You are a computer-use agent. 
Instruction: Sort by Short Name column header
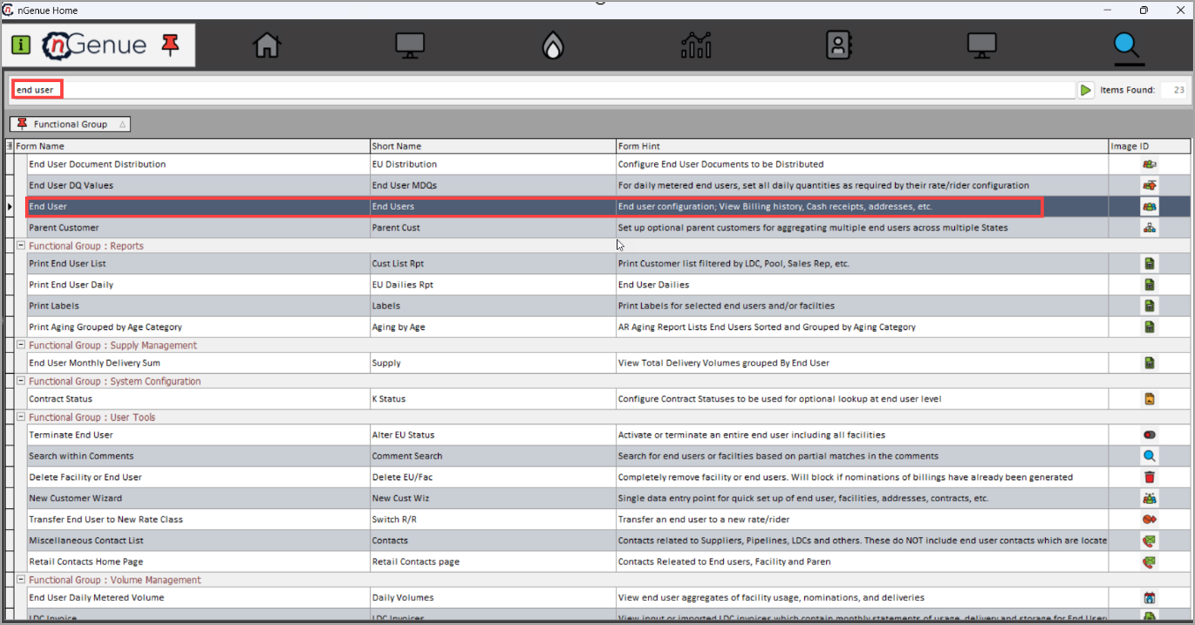pyautogui.click(x=492, y=146)
